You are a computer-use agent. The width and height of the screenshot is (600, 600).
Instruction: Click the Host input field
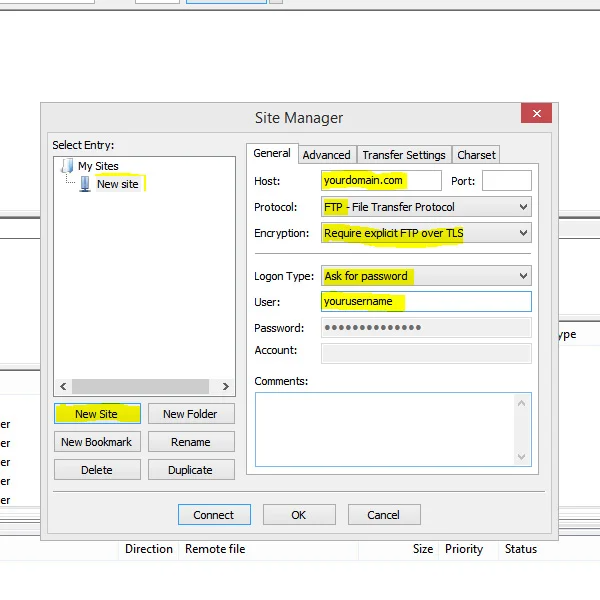(x=381, y=181)
